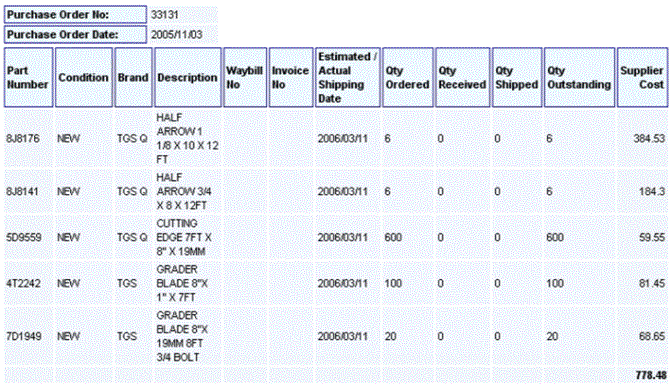
Task: Click qty outstanding 6 in 8J8141 row
Action: pos(549,191)
